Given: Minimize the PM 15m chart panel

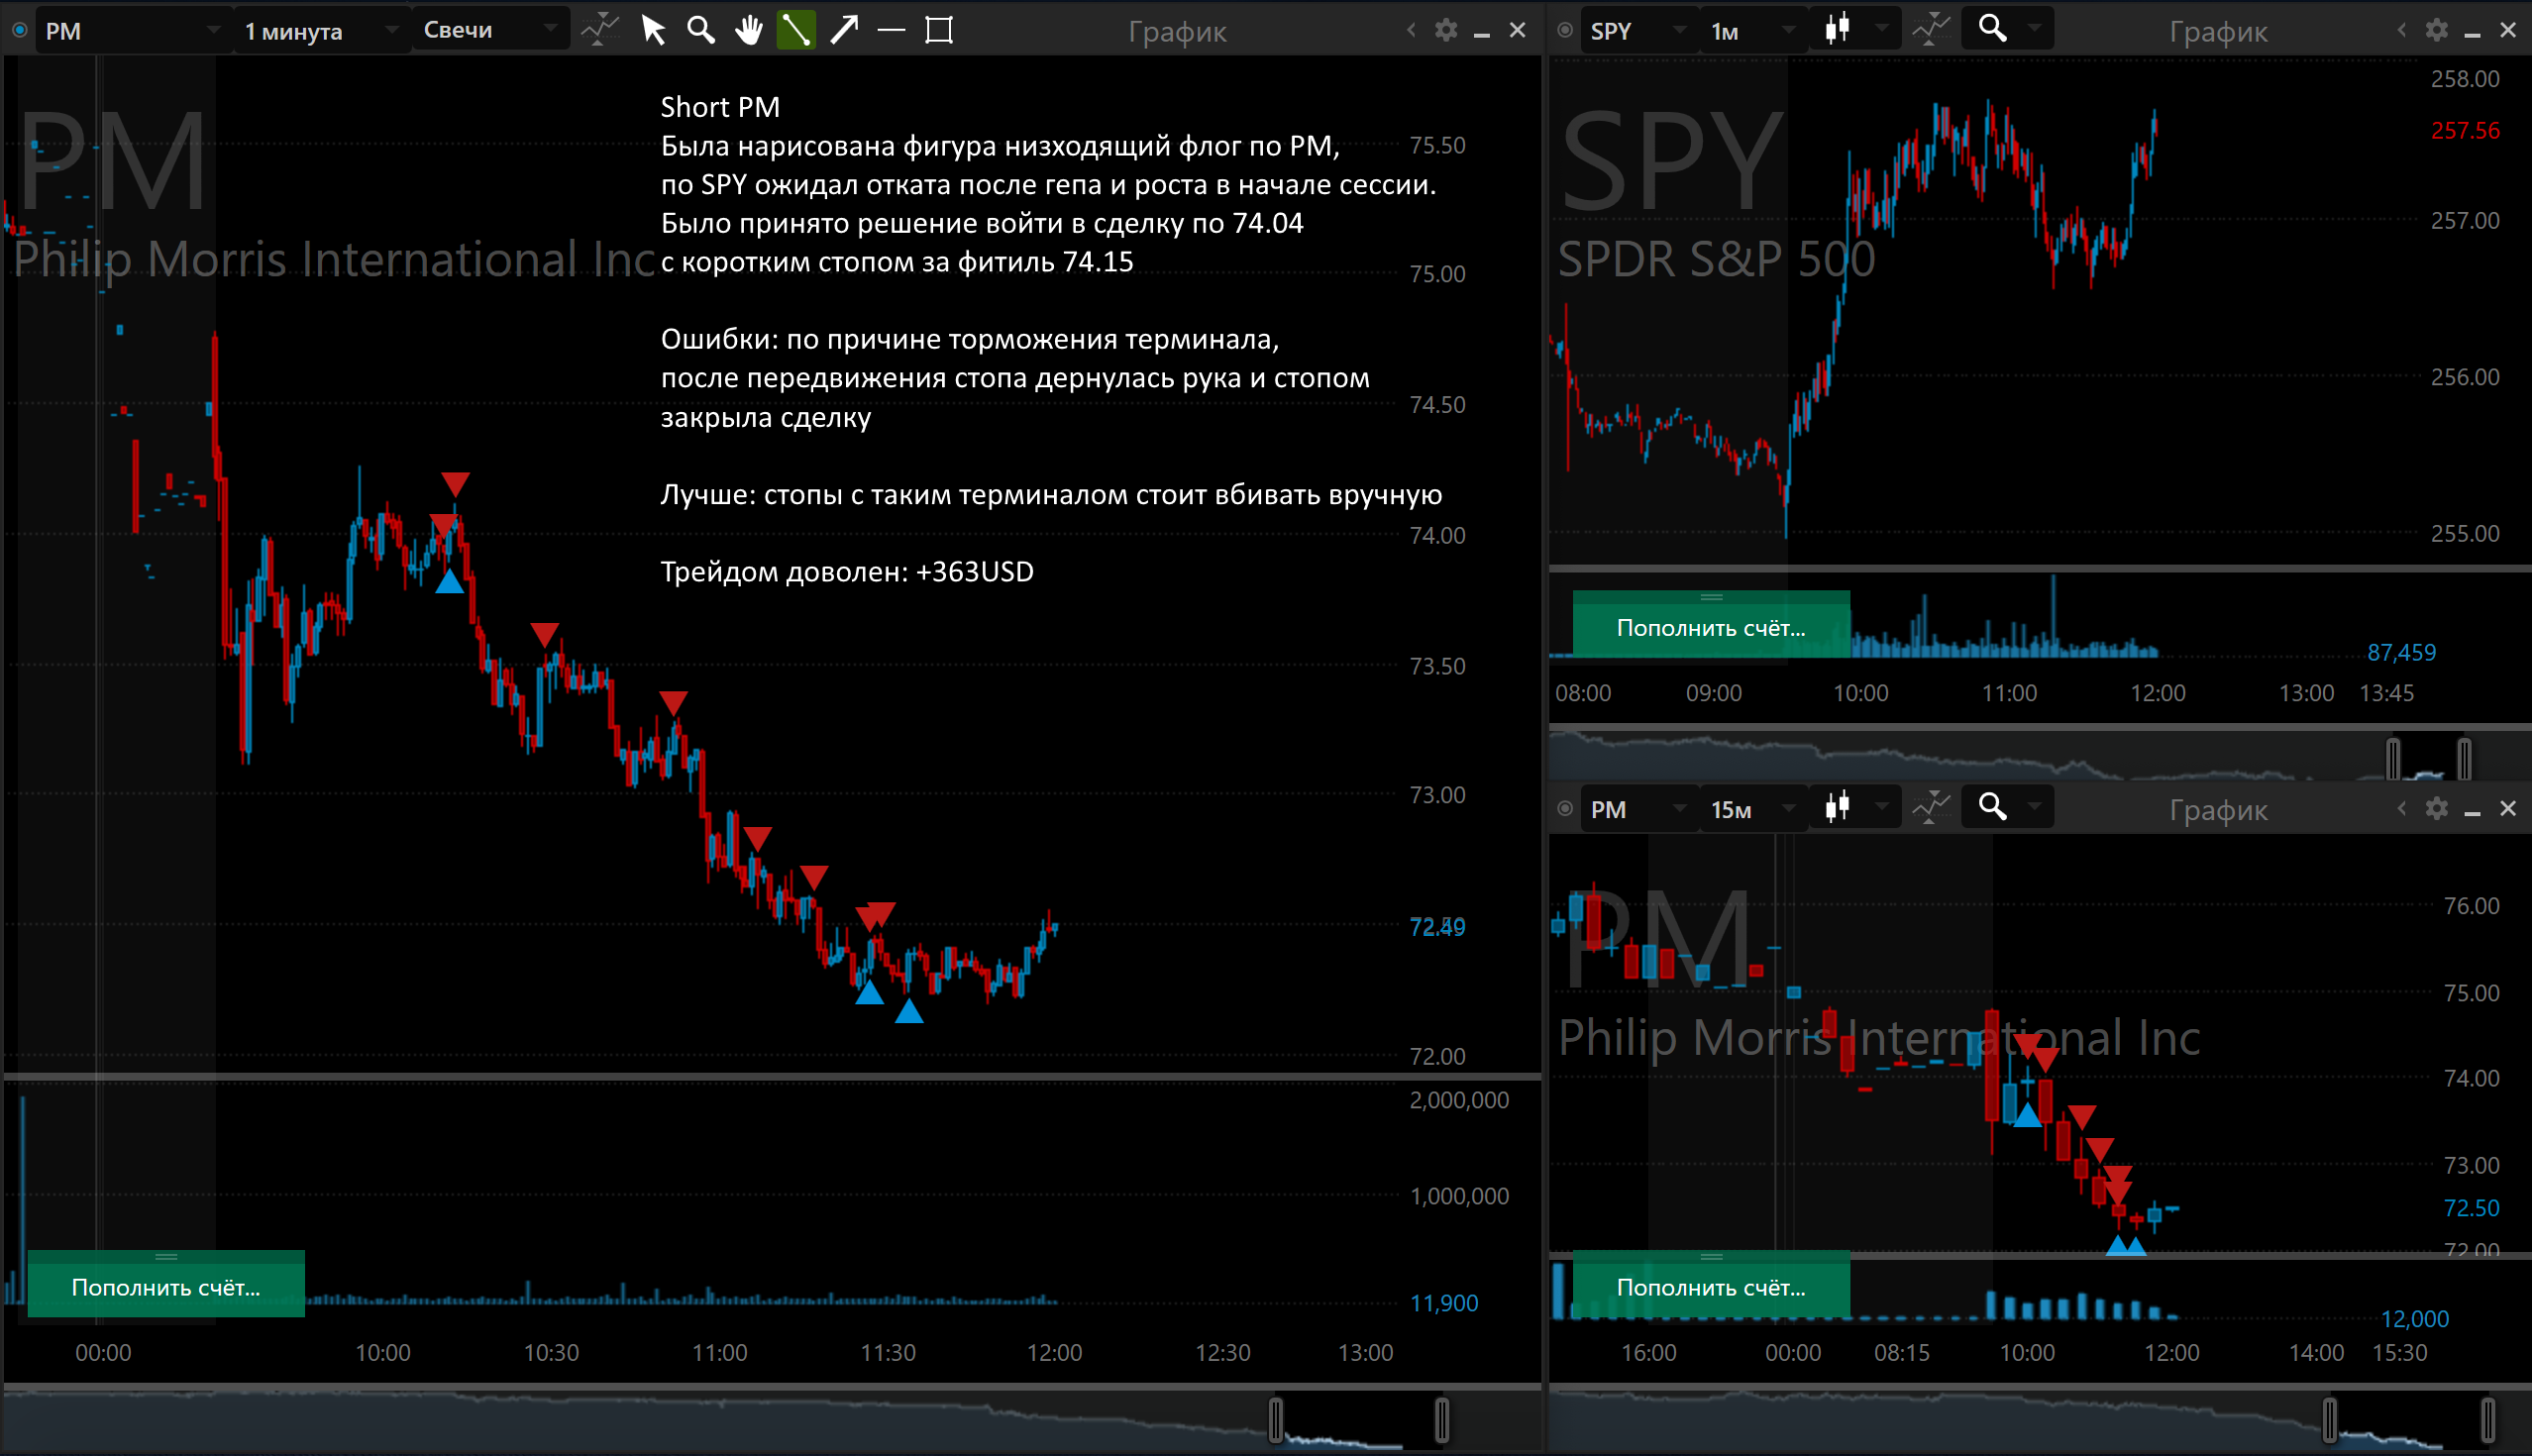Looking at the screenshot, I should pyautogui.click(x=2473, y=812).
